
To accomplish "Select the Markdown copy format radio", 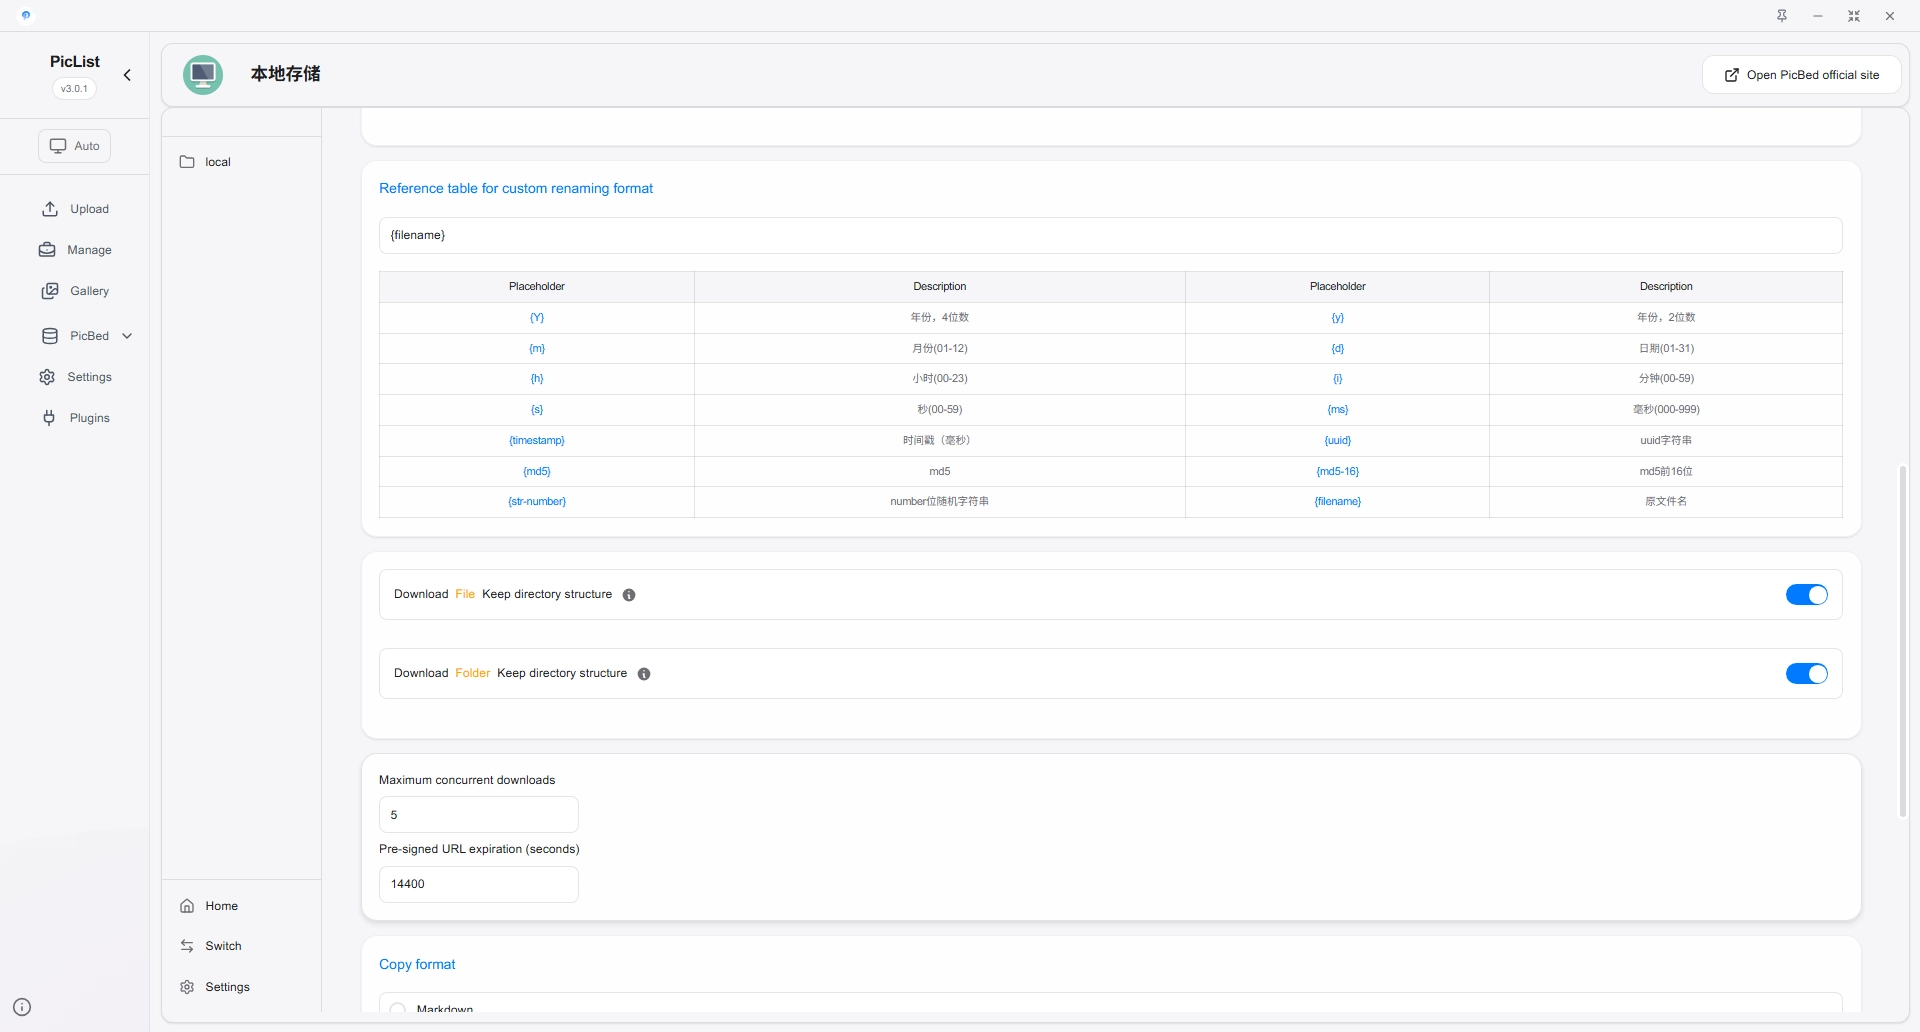I will coord(398,1008).
